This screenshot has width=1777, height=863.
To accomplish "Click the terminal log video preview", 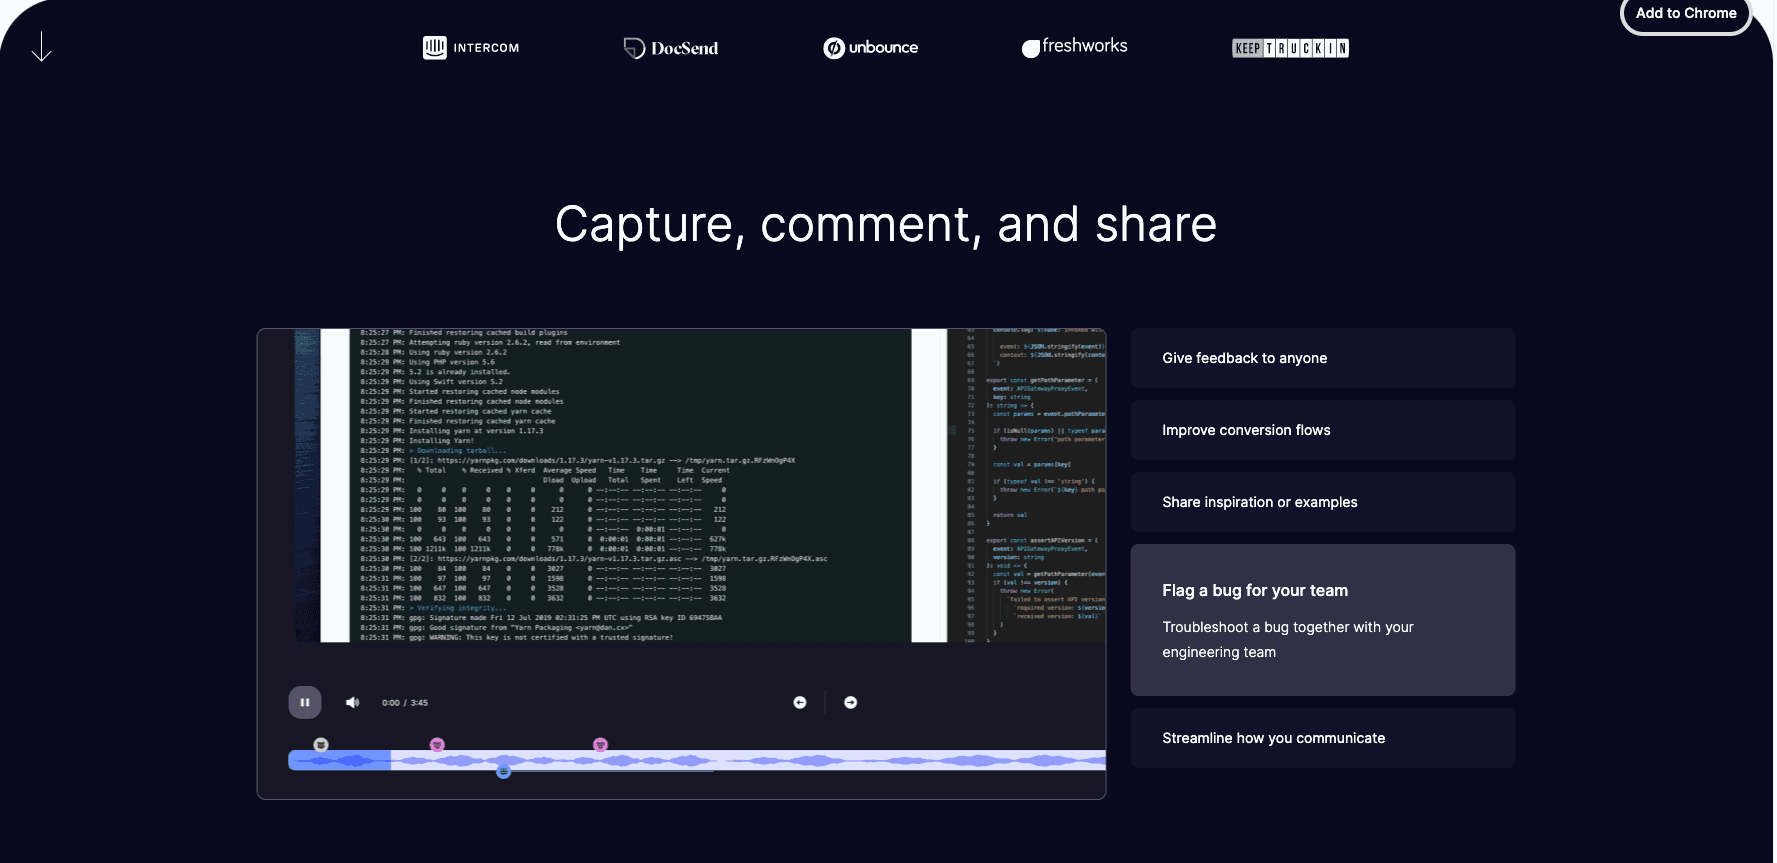I will tap(630, 485).
